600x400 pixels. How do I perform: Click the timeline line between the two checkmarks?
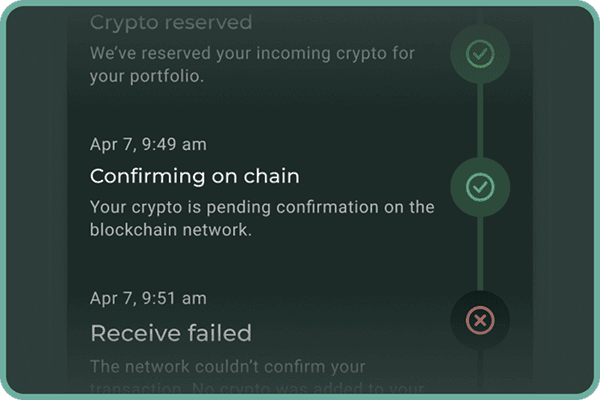point(481,120)
